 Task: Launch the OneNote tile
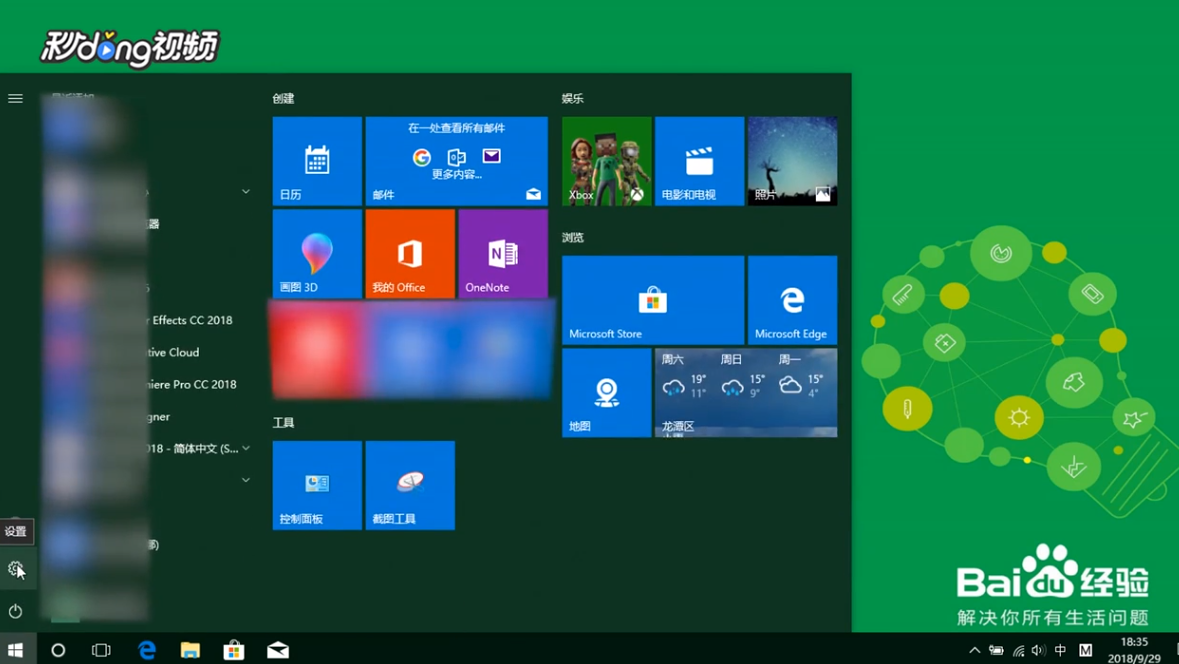(x=503, y=254)
